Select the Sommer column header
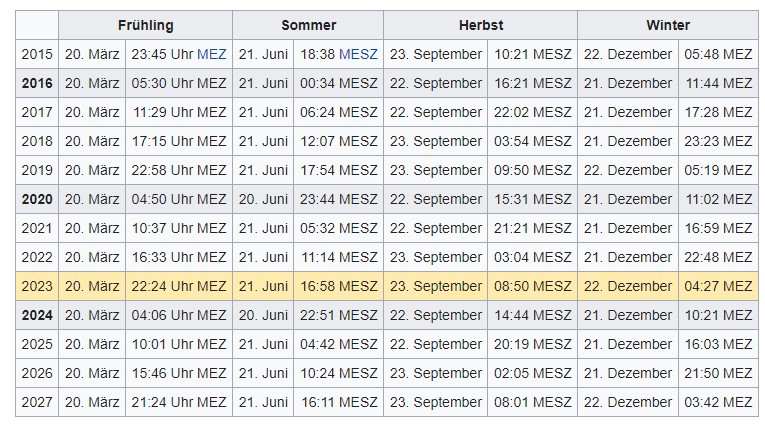This screenshot has height=426, width=765. (308, 25)
